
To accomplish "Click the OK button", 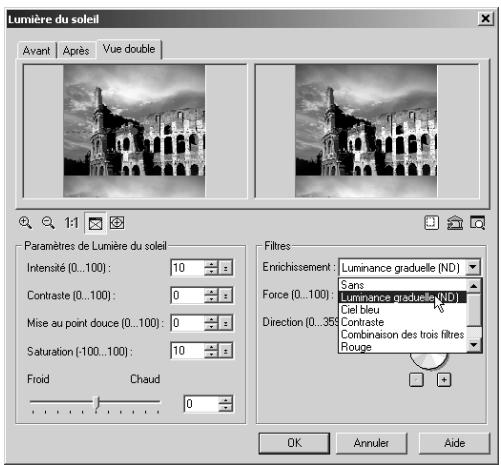I will tap(294, 443).
